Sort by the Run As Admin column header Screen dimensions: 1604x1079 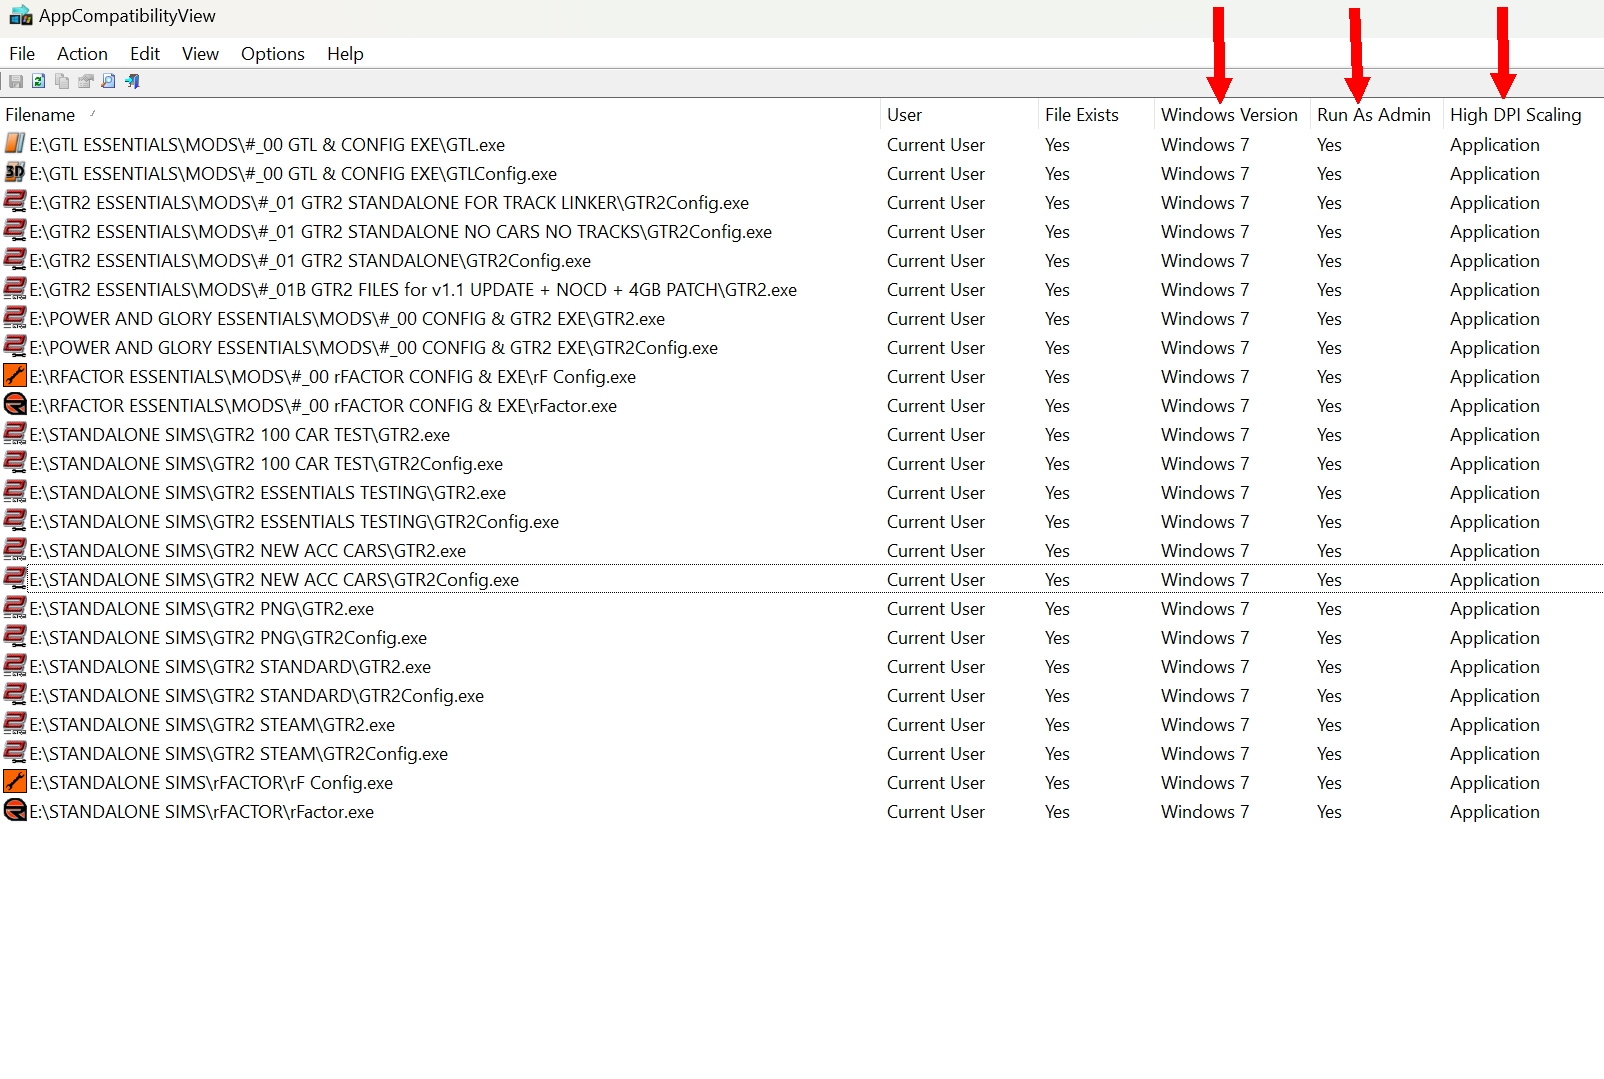[1377, 115]
